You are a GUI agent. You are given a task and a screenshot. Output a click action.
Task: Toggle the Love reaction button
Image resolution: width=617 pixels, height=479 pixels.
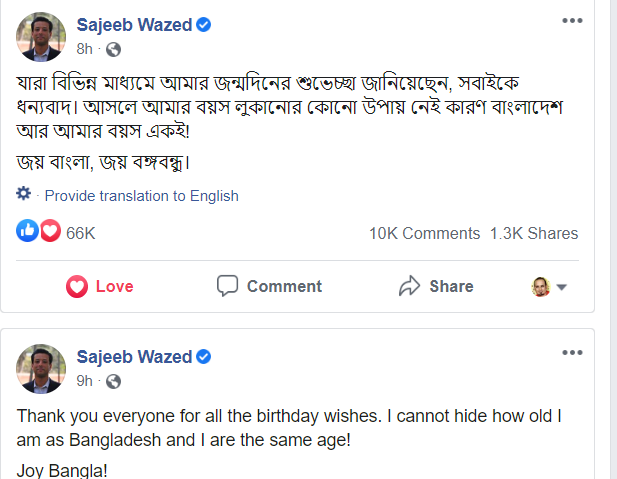[100, 286]
